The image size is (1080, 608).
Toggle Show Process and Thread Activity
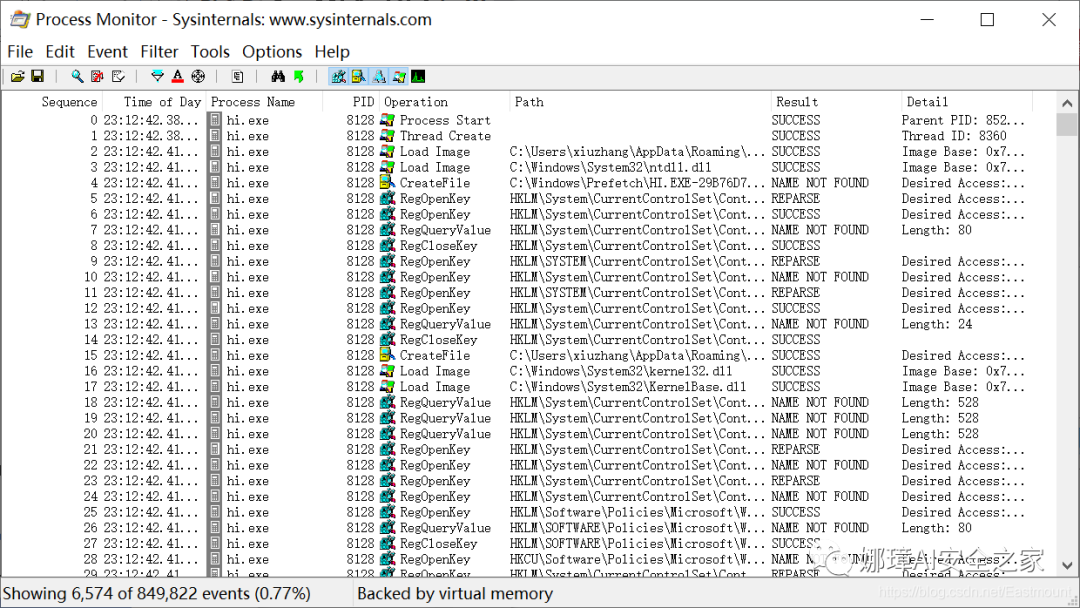click(x=399, y=76)
